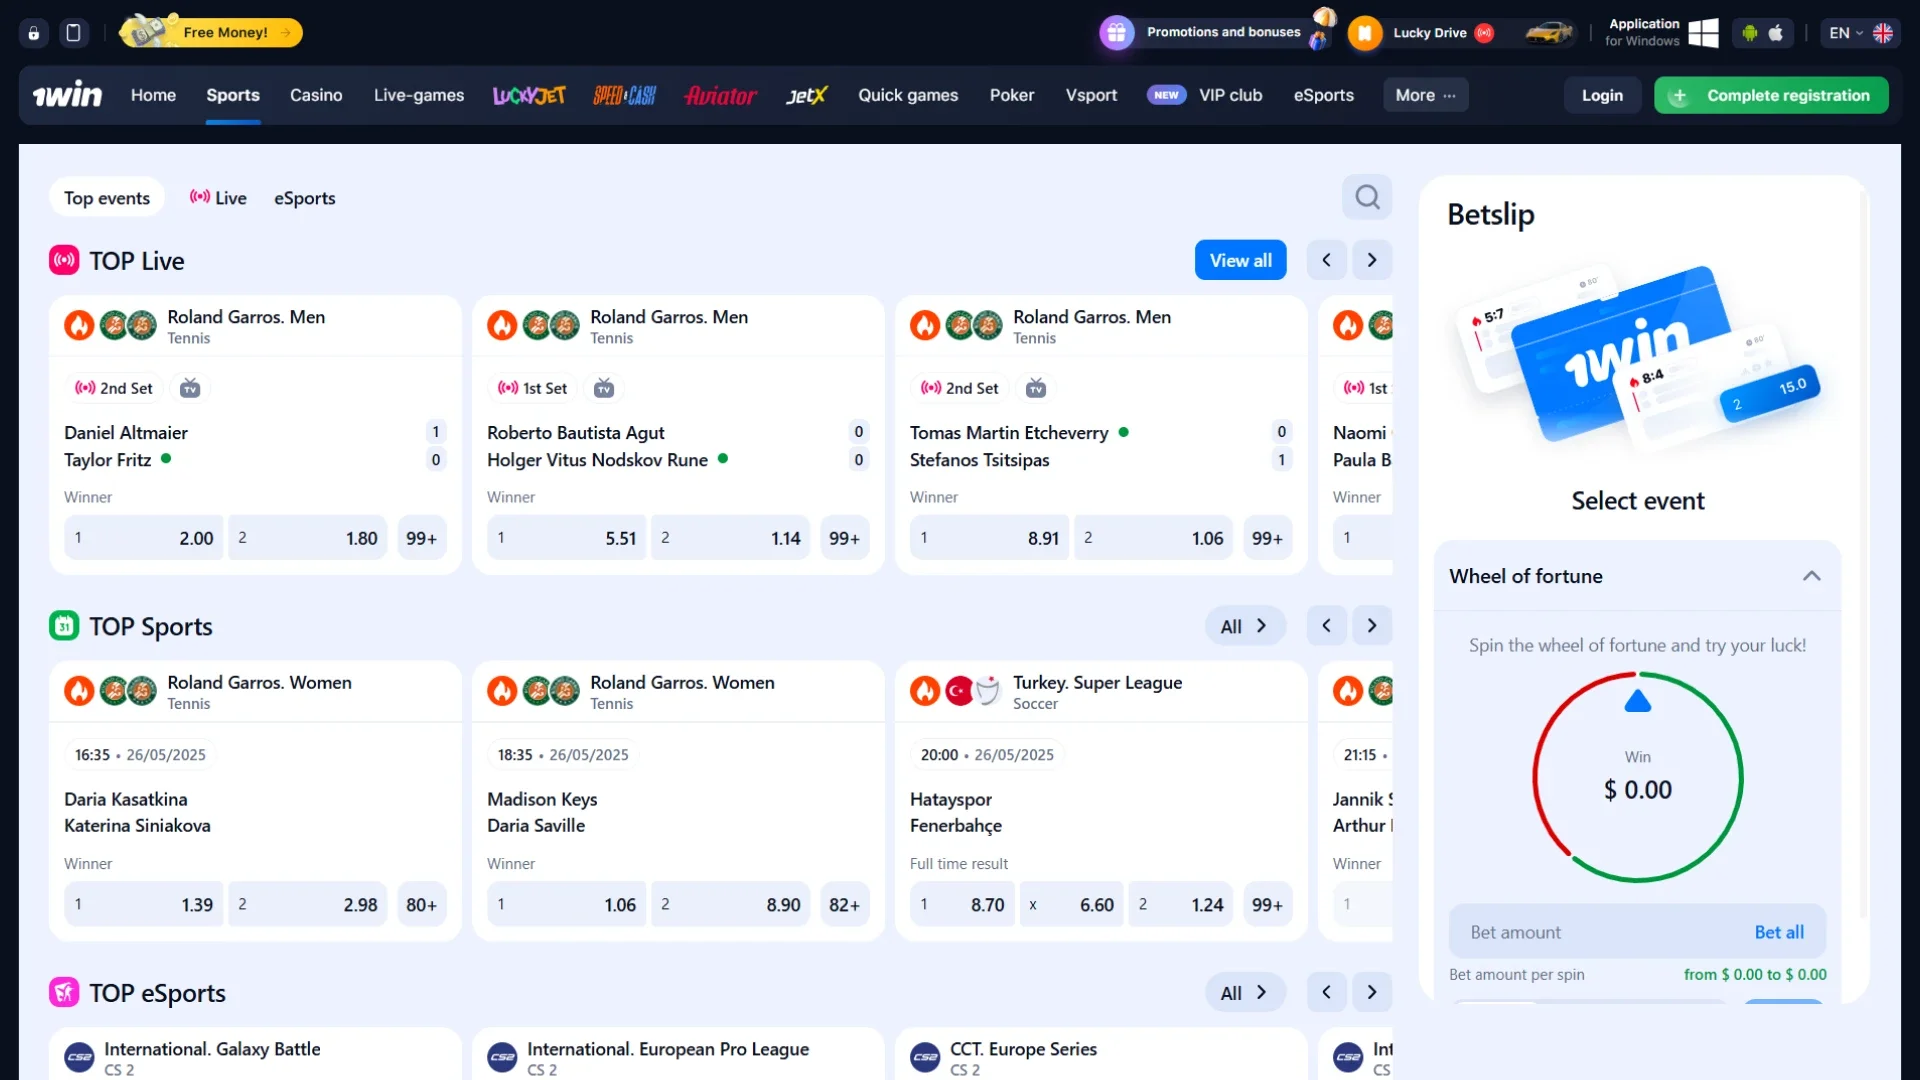Click the lock icon in top bar
1920x1080 pixels.
click(34, 33)
